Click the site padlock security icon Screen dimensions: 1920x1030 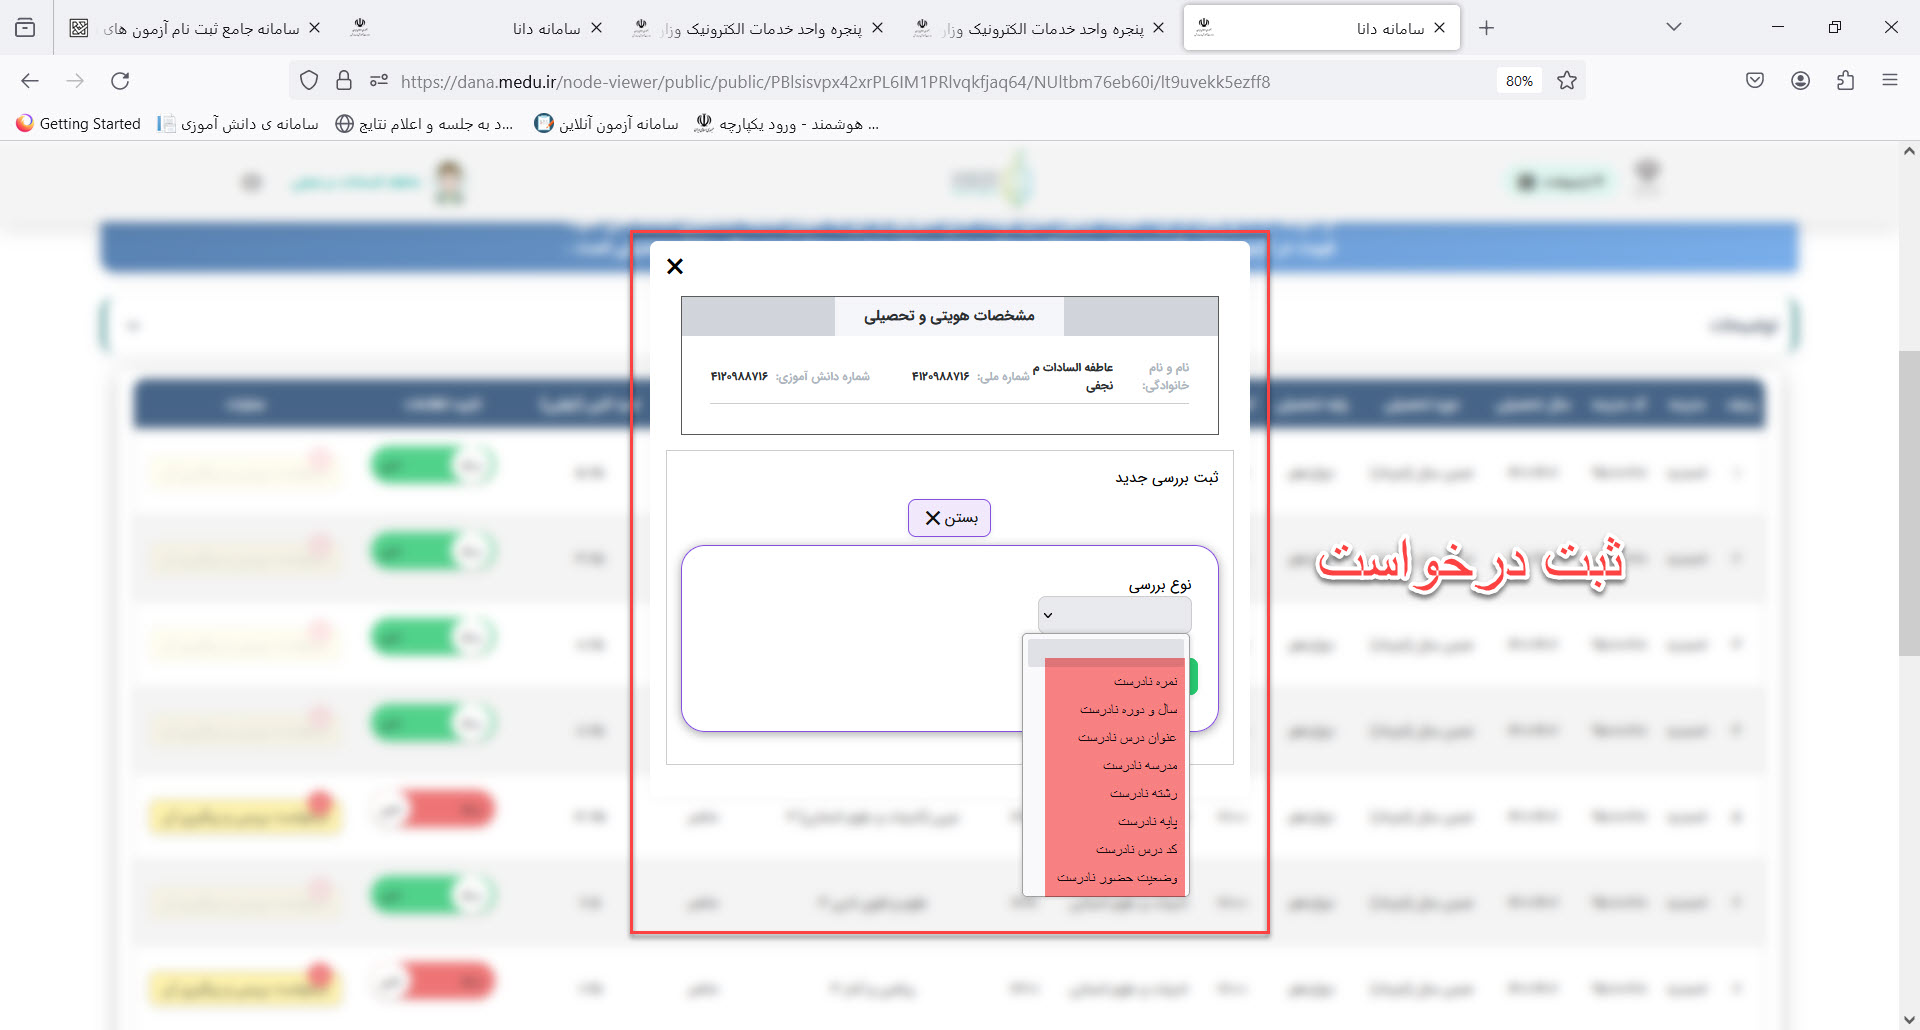click(344, 81)
